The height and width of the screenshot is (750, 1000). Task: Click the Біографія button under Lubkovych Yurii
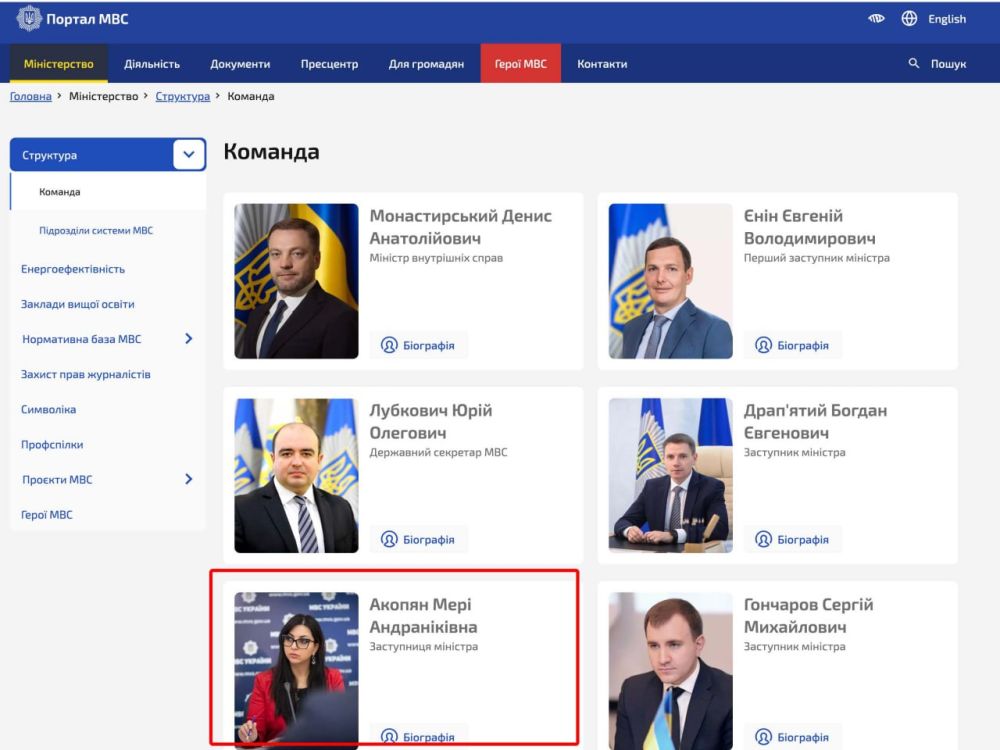(x=419, y=539)
